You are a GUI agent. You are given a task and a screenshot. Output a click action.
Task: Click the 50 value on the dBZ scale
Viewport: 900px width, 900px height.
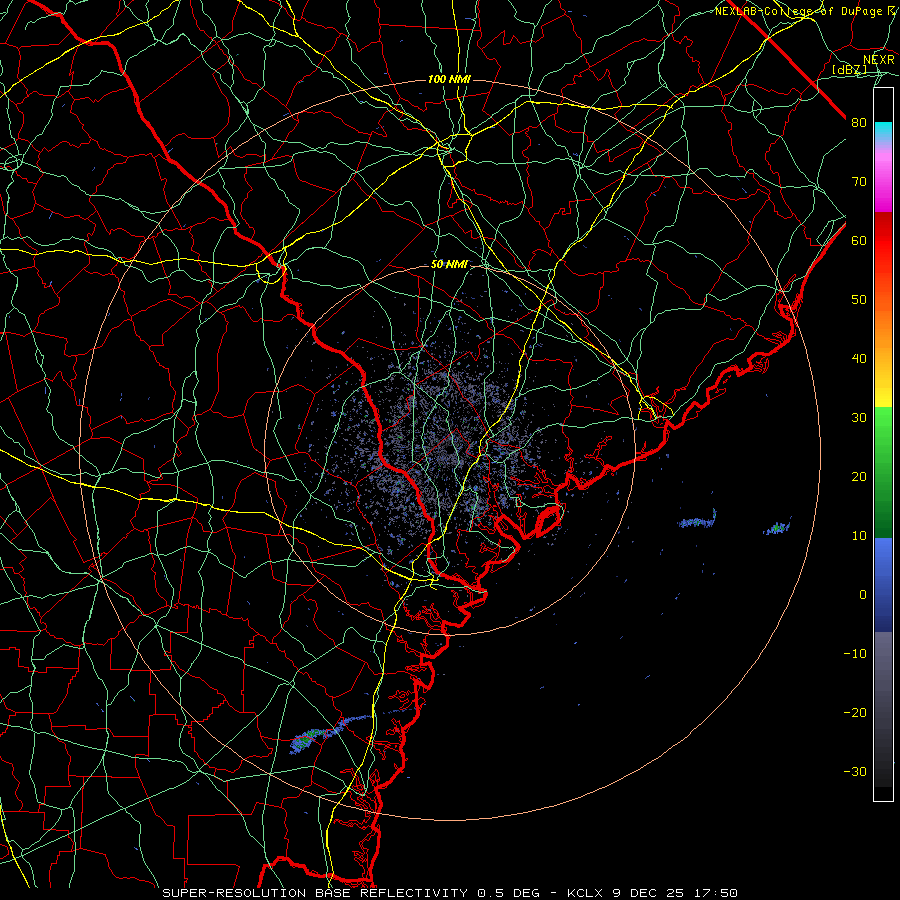[x=859, y=300]
